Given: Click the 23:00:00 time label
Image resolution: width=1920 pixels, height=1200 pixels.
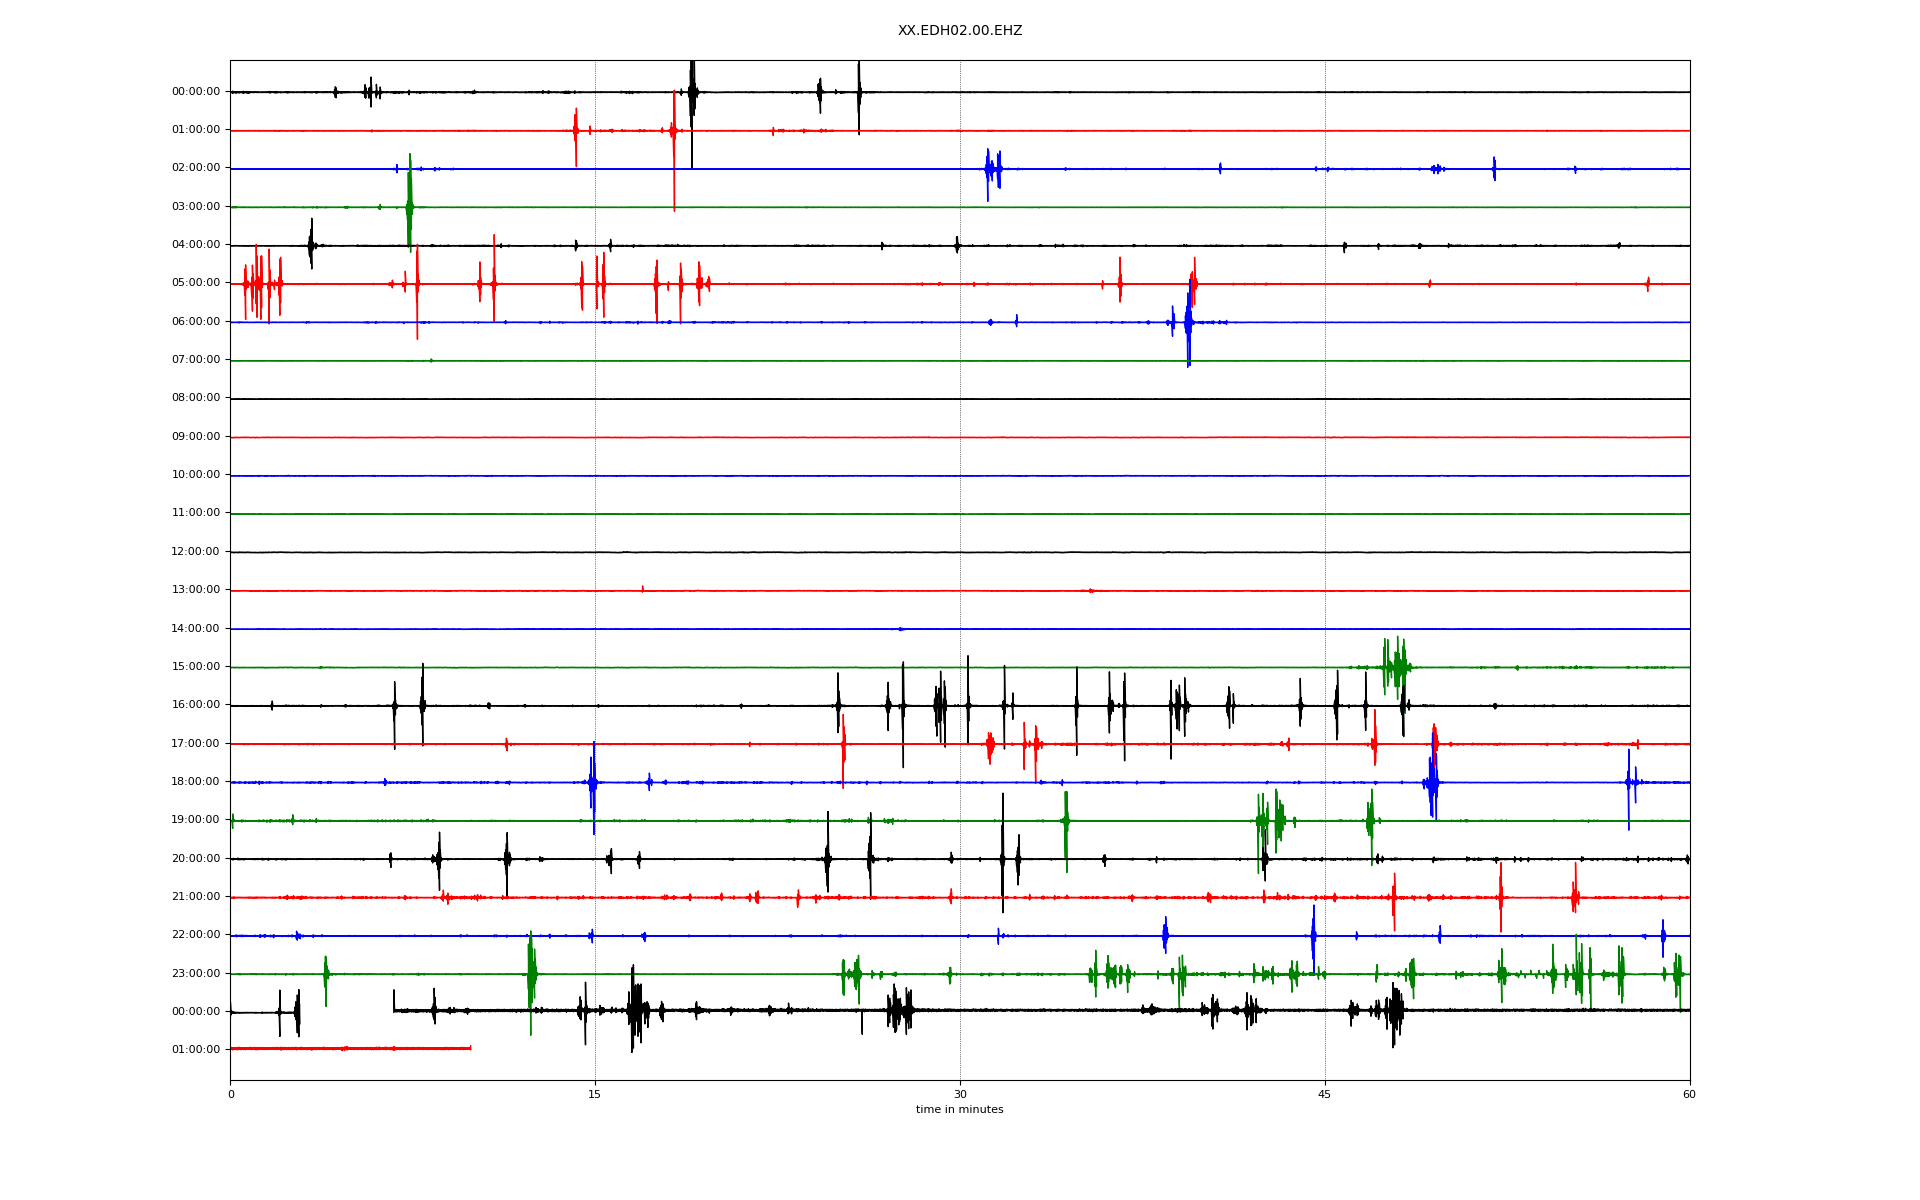Looking at the screenshot, I should [x=196, y=974].
